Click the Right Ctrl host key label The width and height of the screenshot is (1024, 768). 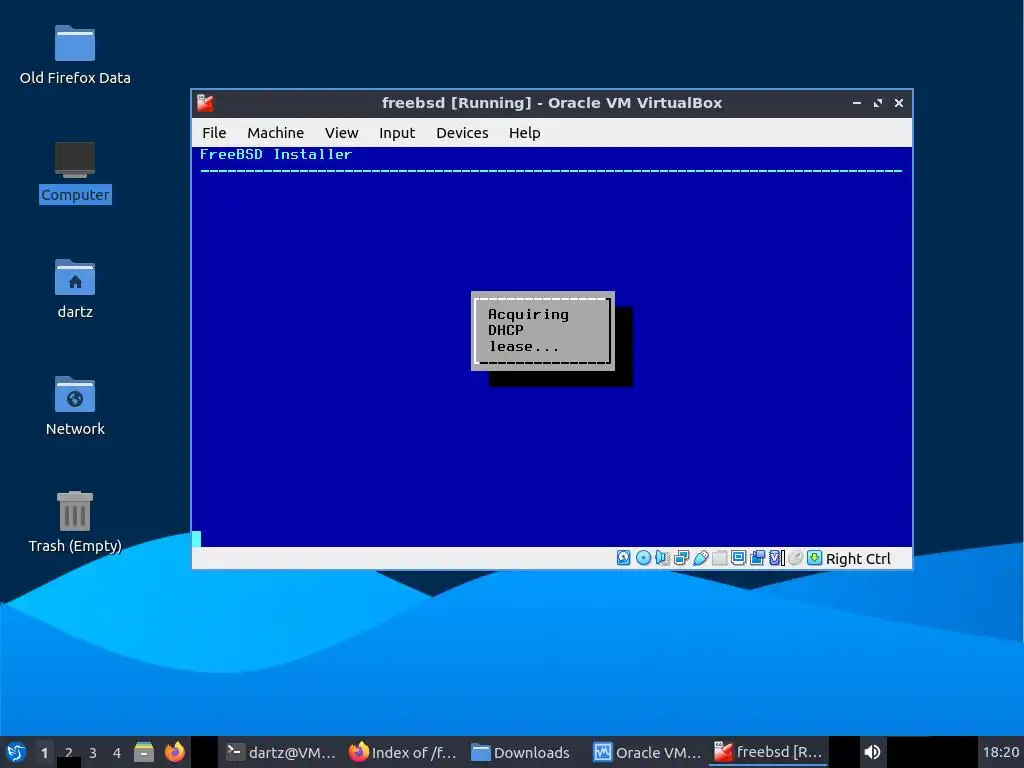858,559
